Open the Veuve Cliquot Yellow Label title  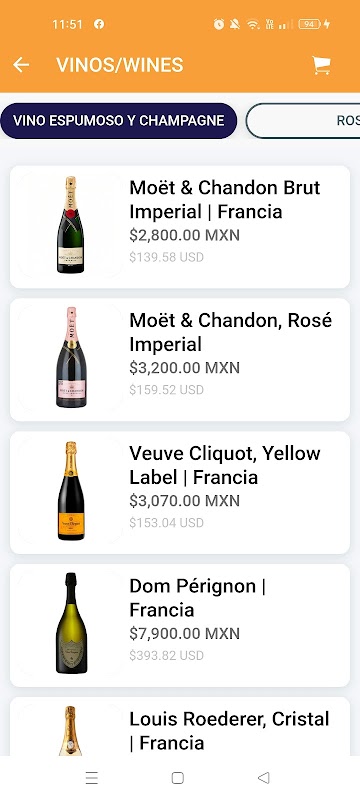click(225, 465)
